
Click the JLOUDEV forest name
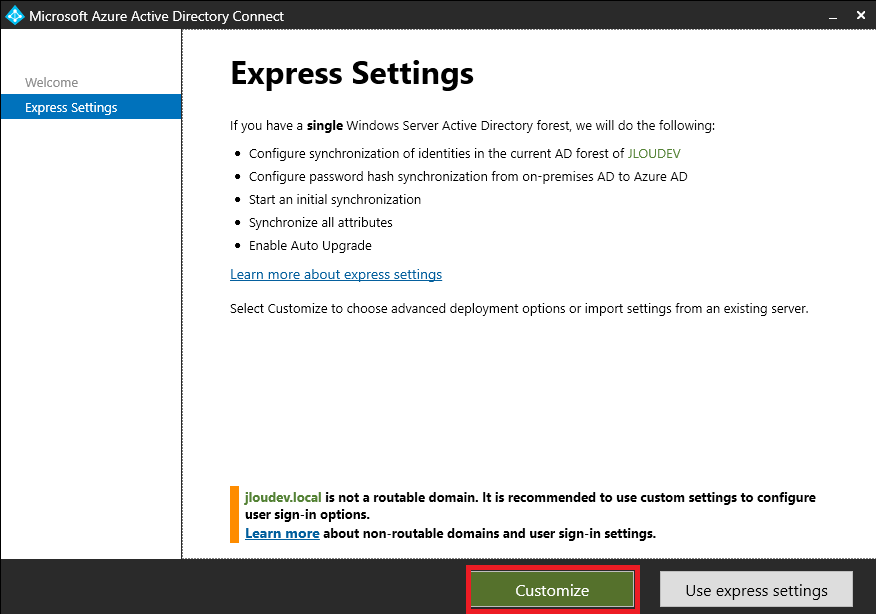654,154
